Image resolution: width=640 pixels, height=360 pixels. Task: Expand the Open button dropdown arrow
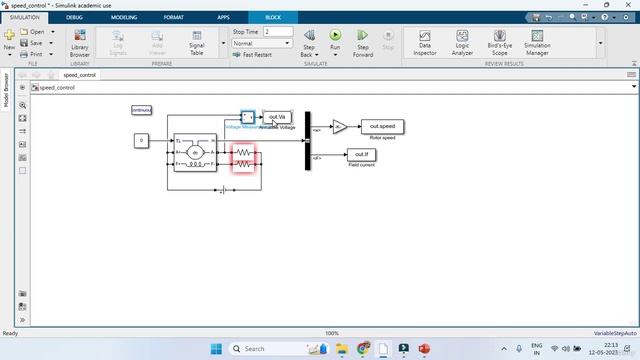(x=53, y=32)
